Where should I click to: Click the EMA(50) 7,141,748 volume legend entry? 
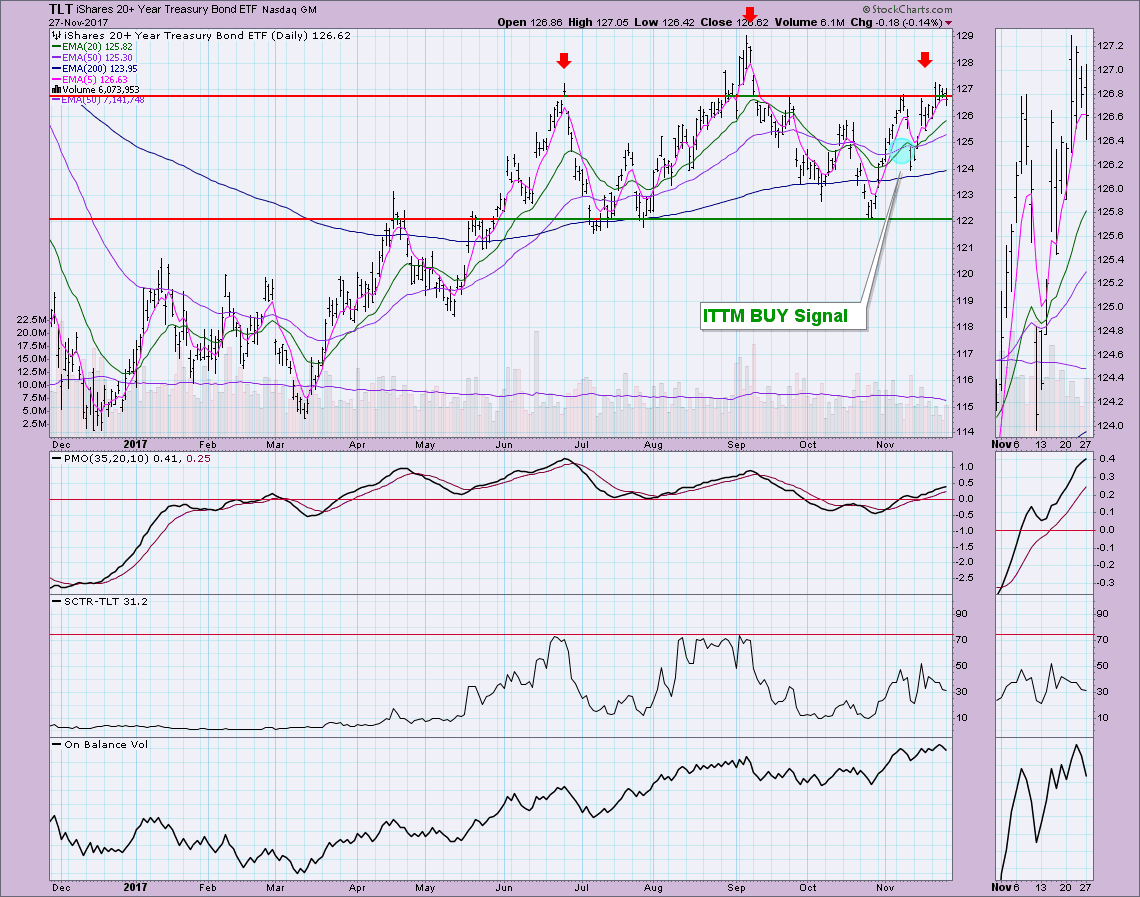[x=98, y=100]
